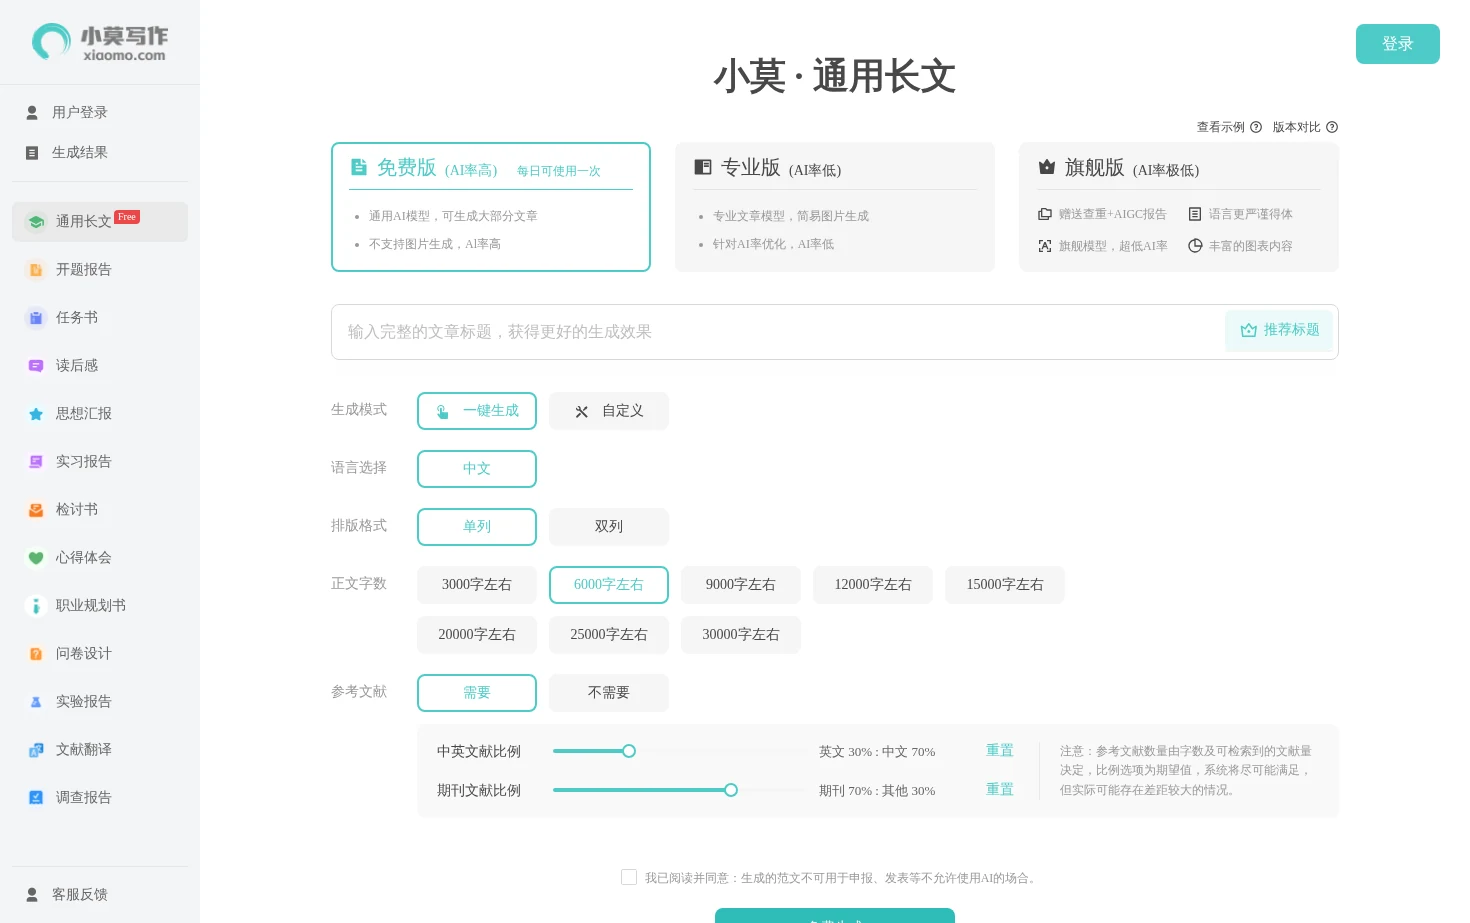The height and width of the screenshot is (923, 1470).
Task: Click the 思想汇报 star icon
Action: coord(36,414)
